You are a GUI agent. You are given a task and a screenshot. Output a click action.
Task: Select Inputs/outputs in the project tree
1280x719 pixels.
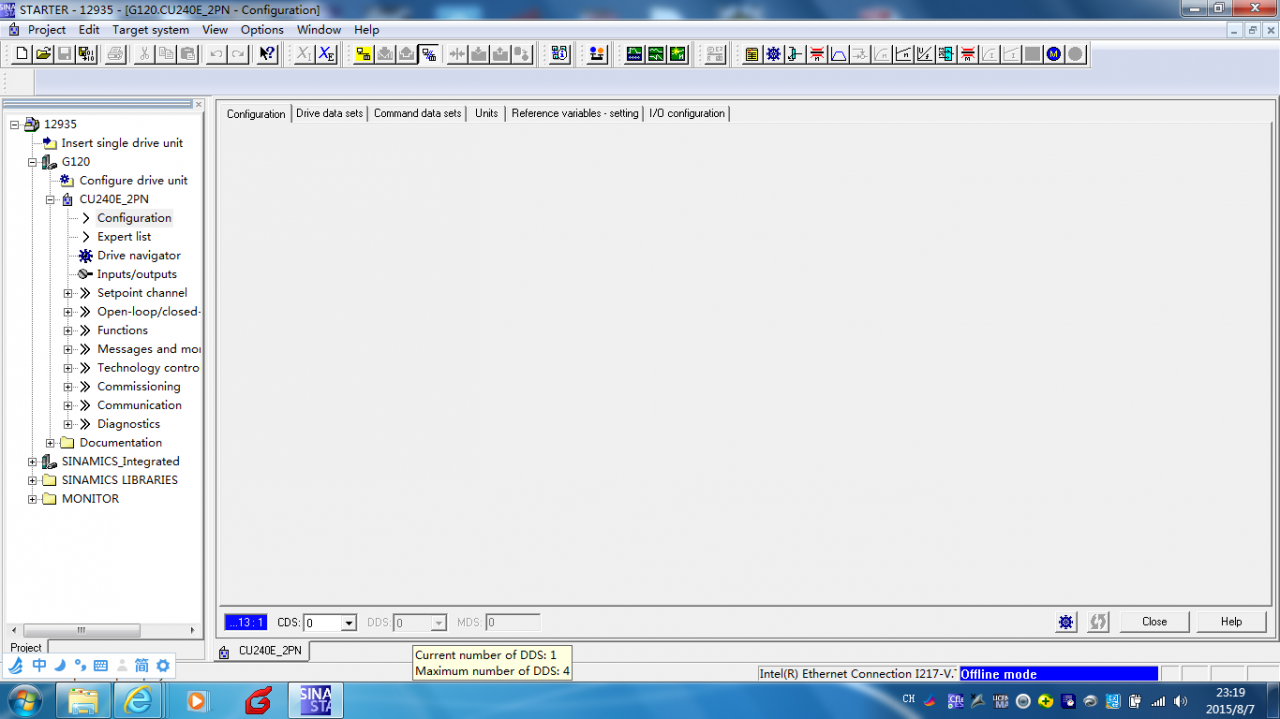[x=136, y=274]
